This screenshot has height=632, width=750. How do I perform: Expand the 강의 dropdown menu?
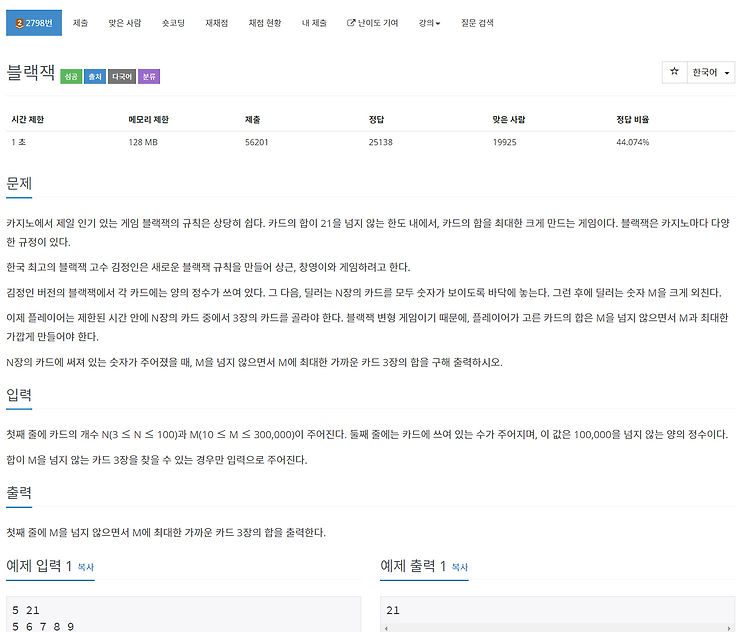pyautogui.click(x=430, y=23)
